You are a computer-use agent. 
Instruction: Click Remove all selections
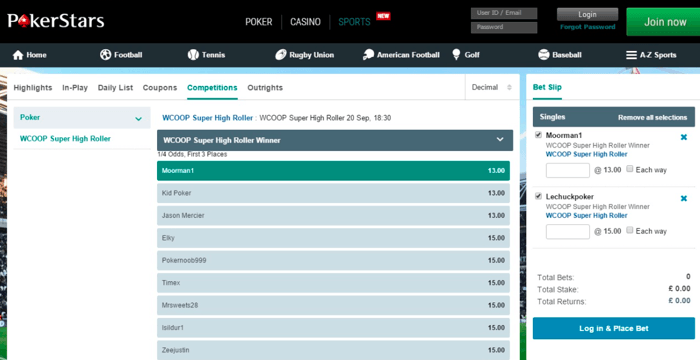[652, 117]
